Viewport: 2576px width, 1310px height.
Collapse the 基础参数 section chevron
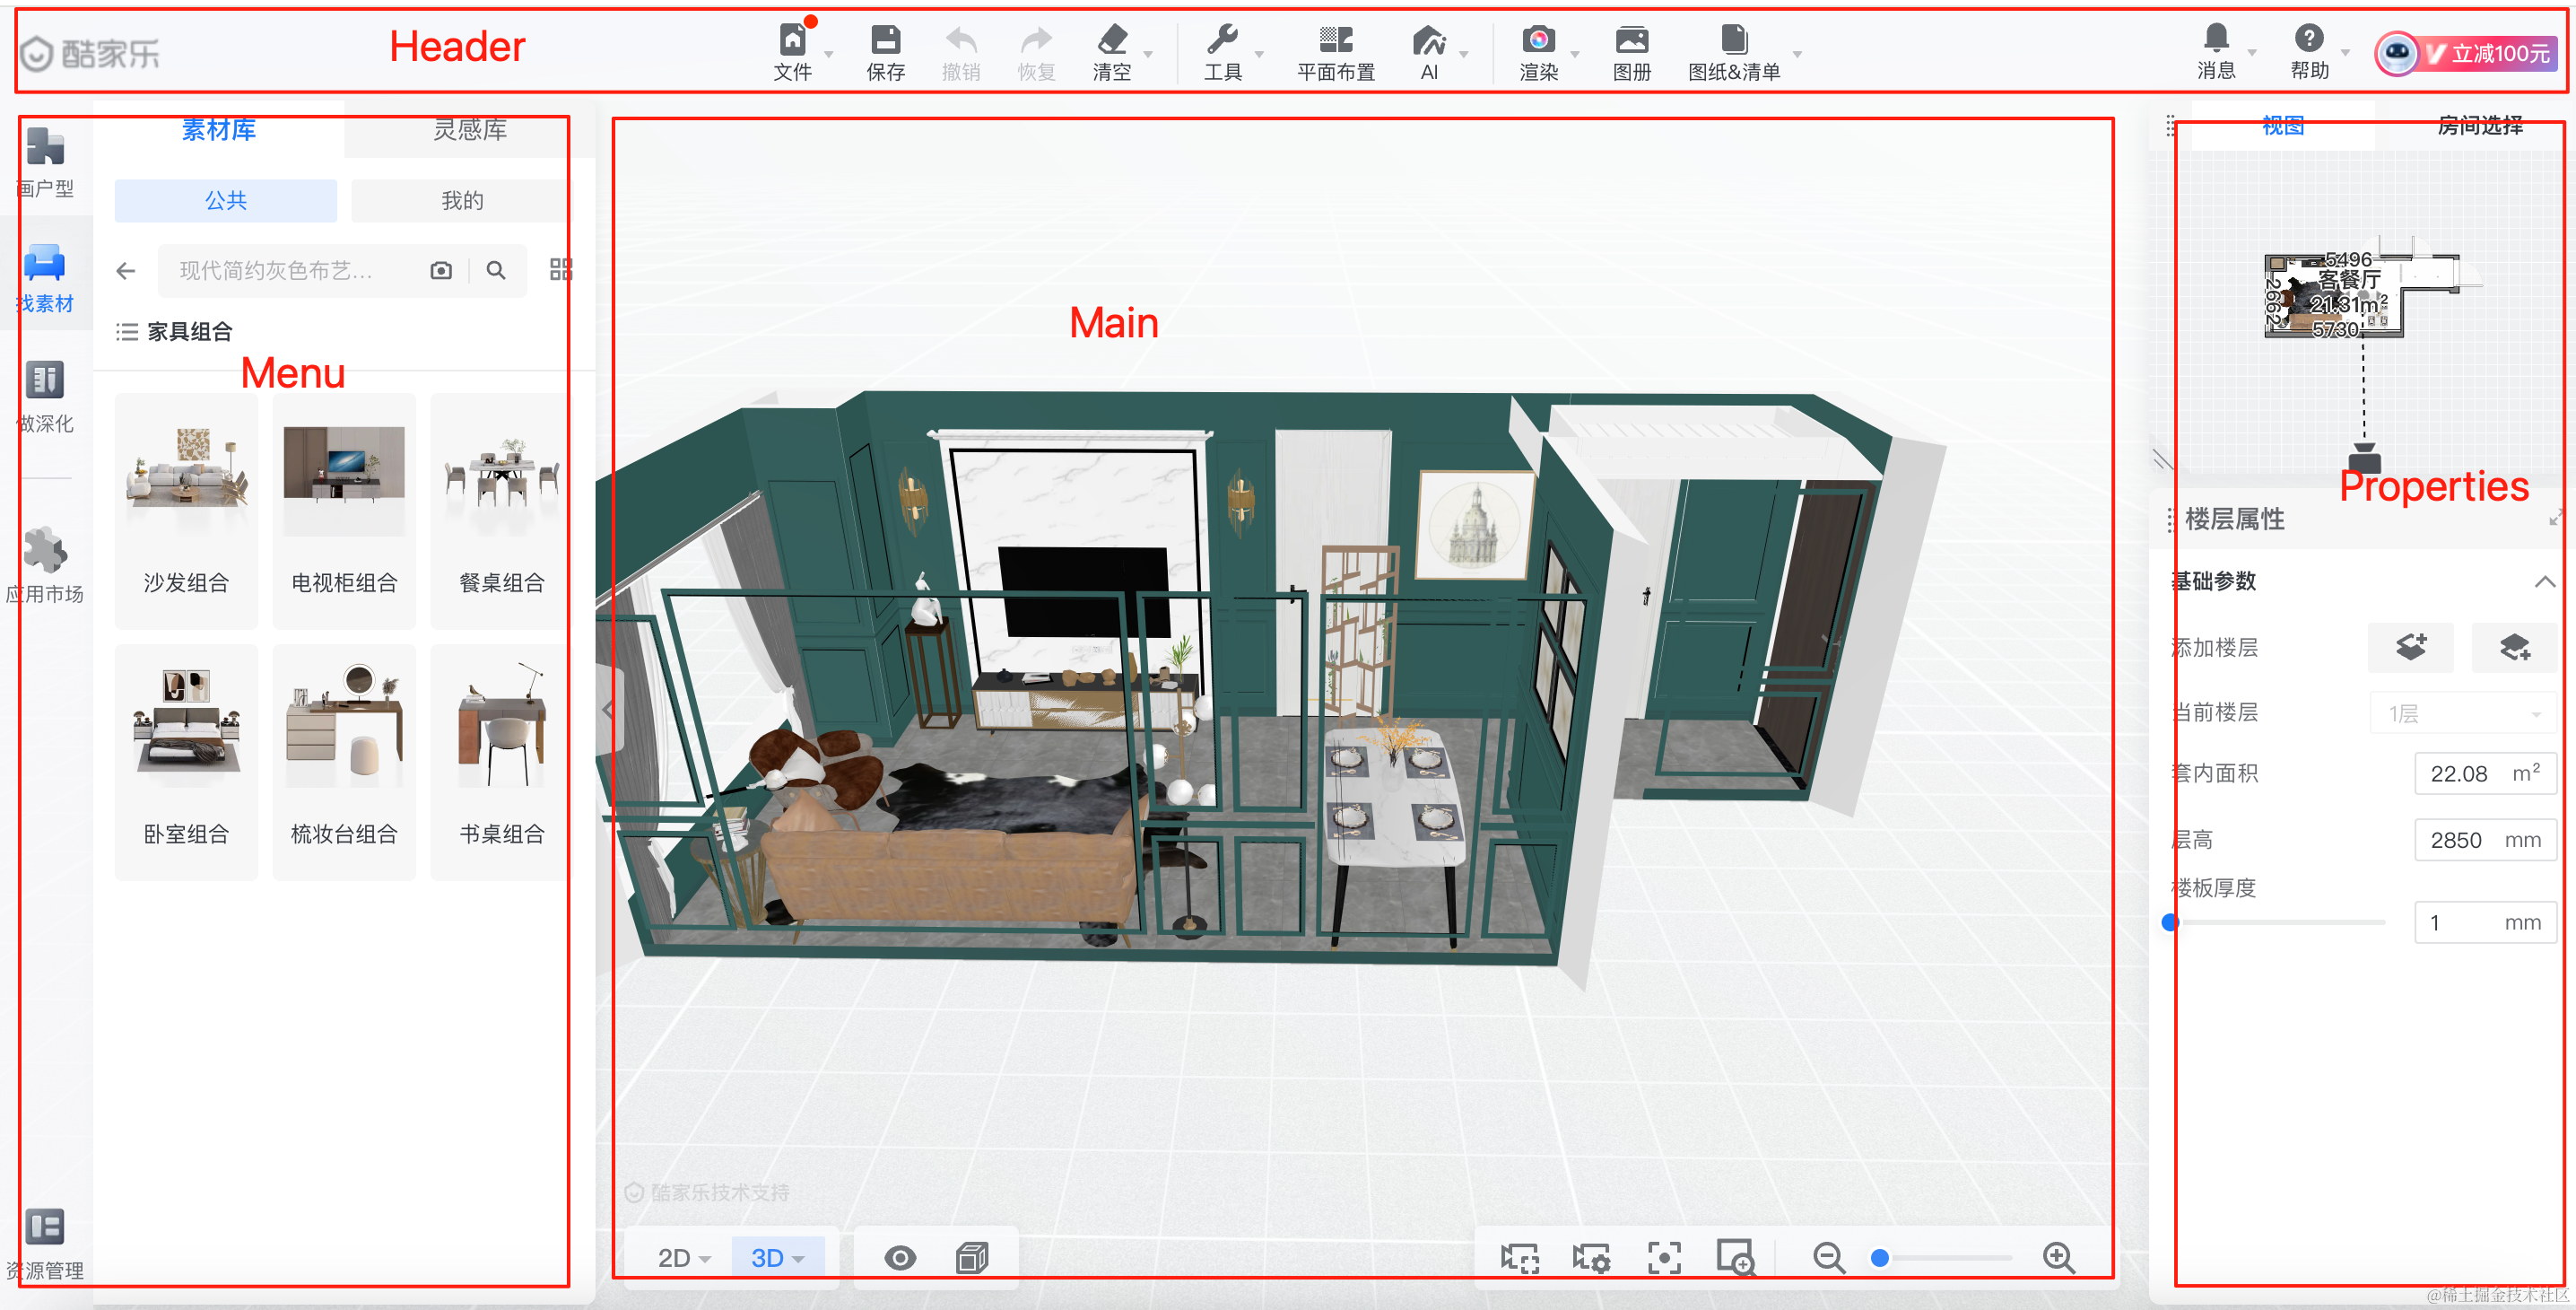(2545, 581)
